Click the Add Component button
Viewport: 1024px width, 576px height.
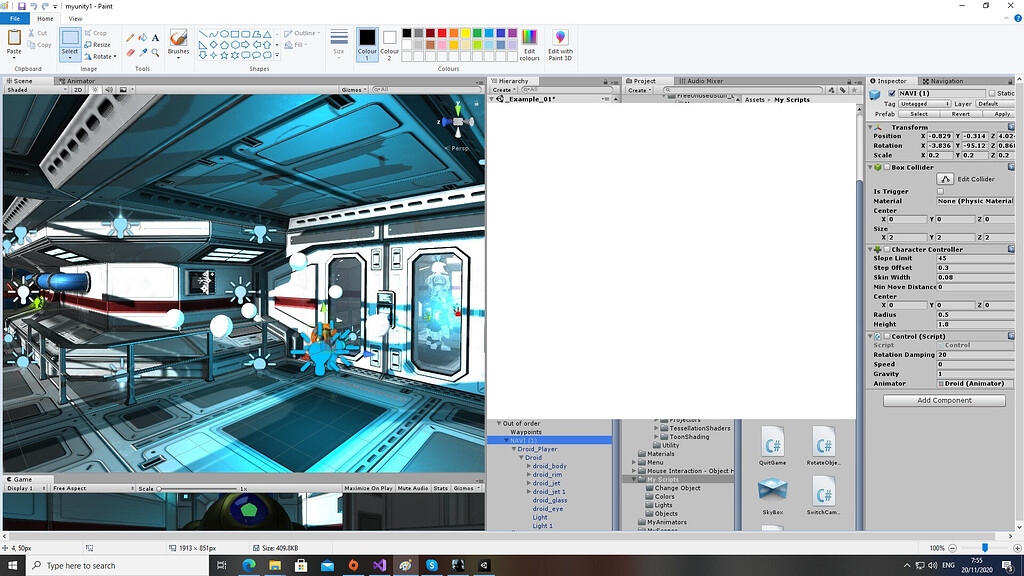(x=943, y=400)
